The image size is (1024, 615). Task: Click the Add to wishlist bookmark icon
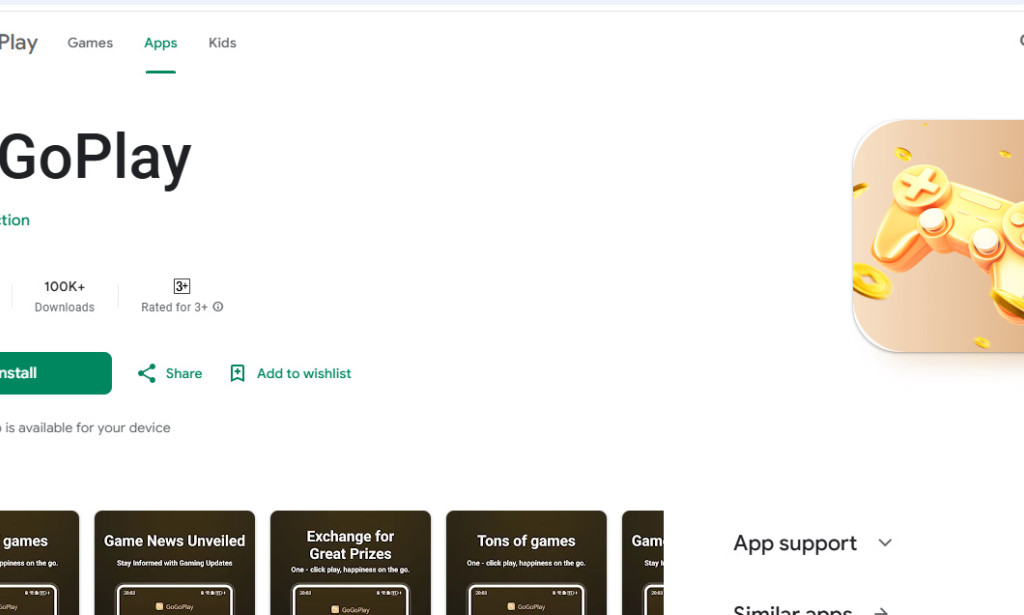pos(237,373)
